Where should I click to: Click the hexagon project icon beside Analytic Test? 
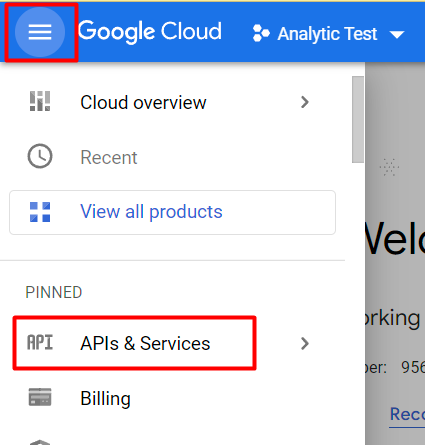(261, 33)
